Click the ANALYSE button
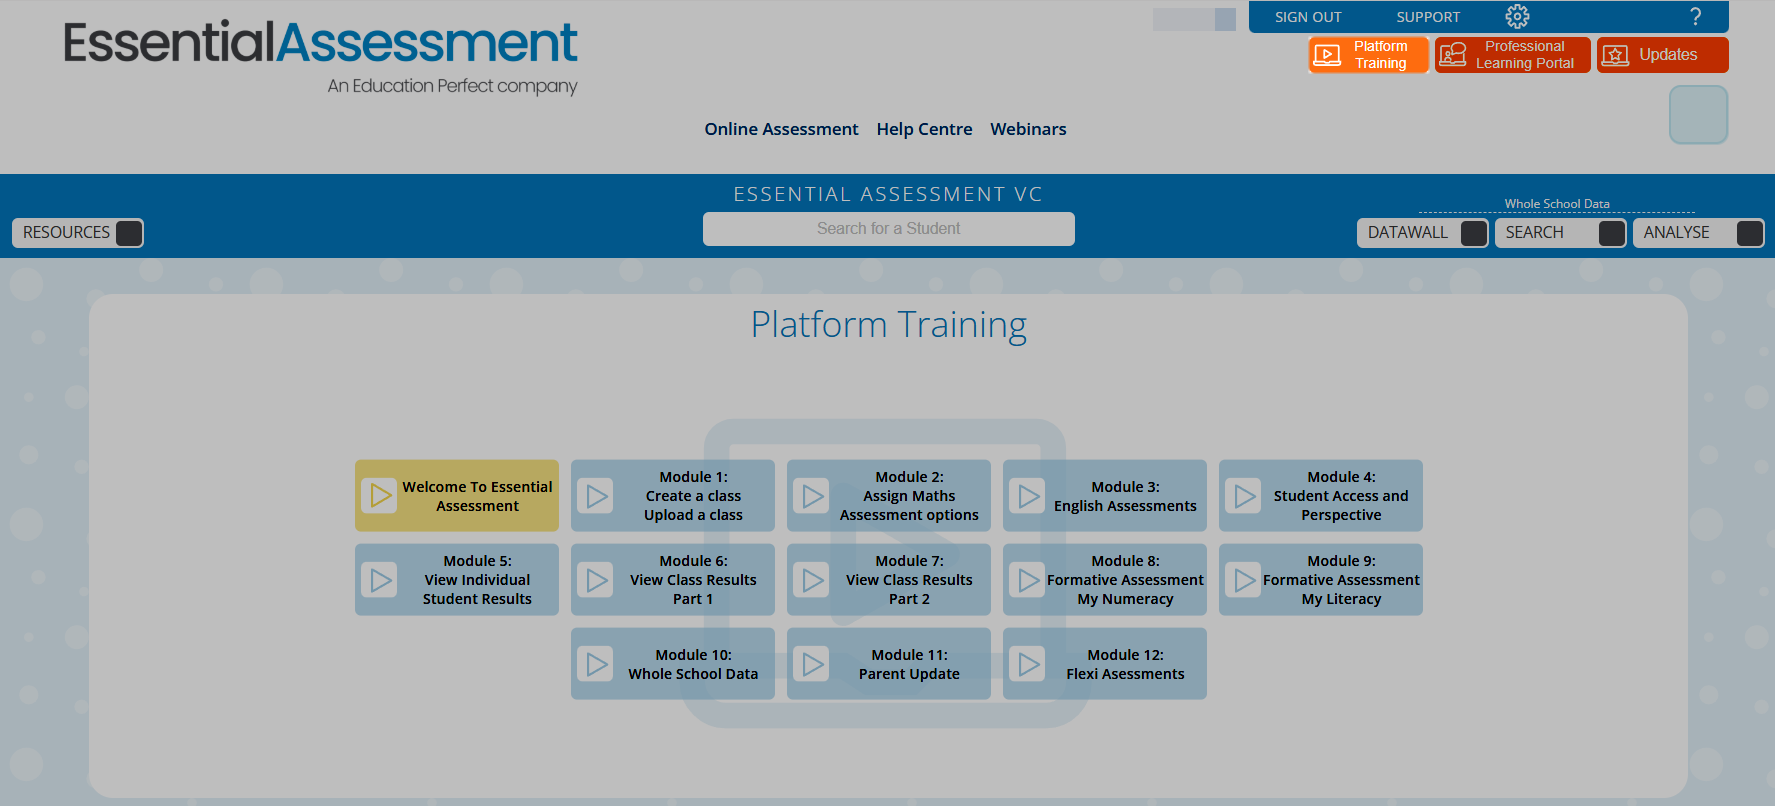 pyautogui.click(x=1698, y=233)
